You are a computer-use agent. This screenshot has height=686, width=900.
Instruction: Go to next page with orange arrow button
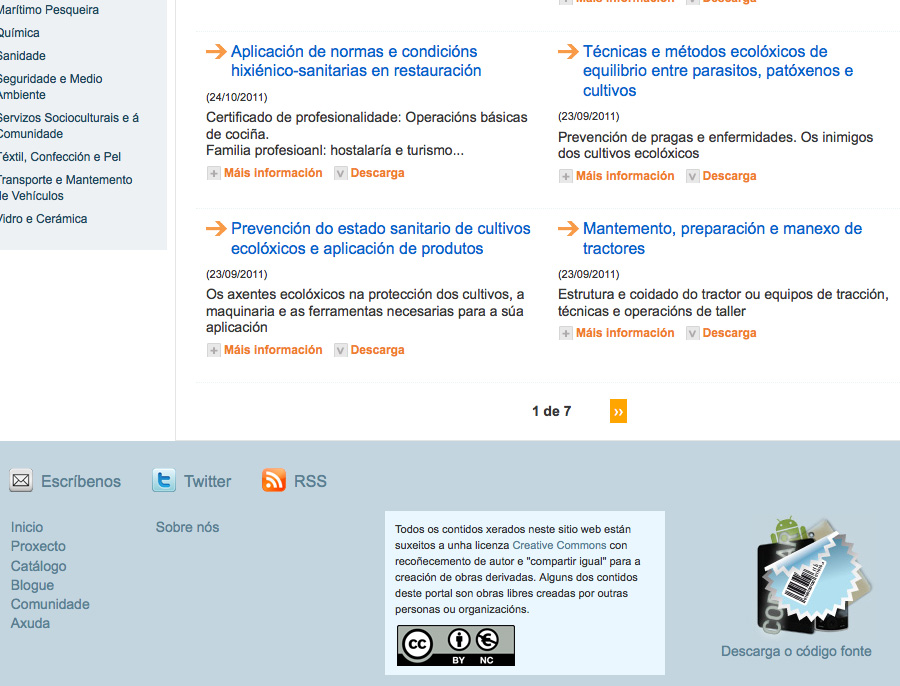(618, 411)
